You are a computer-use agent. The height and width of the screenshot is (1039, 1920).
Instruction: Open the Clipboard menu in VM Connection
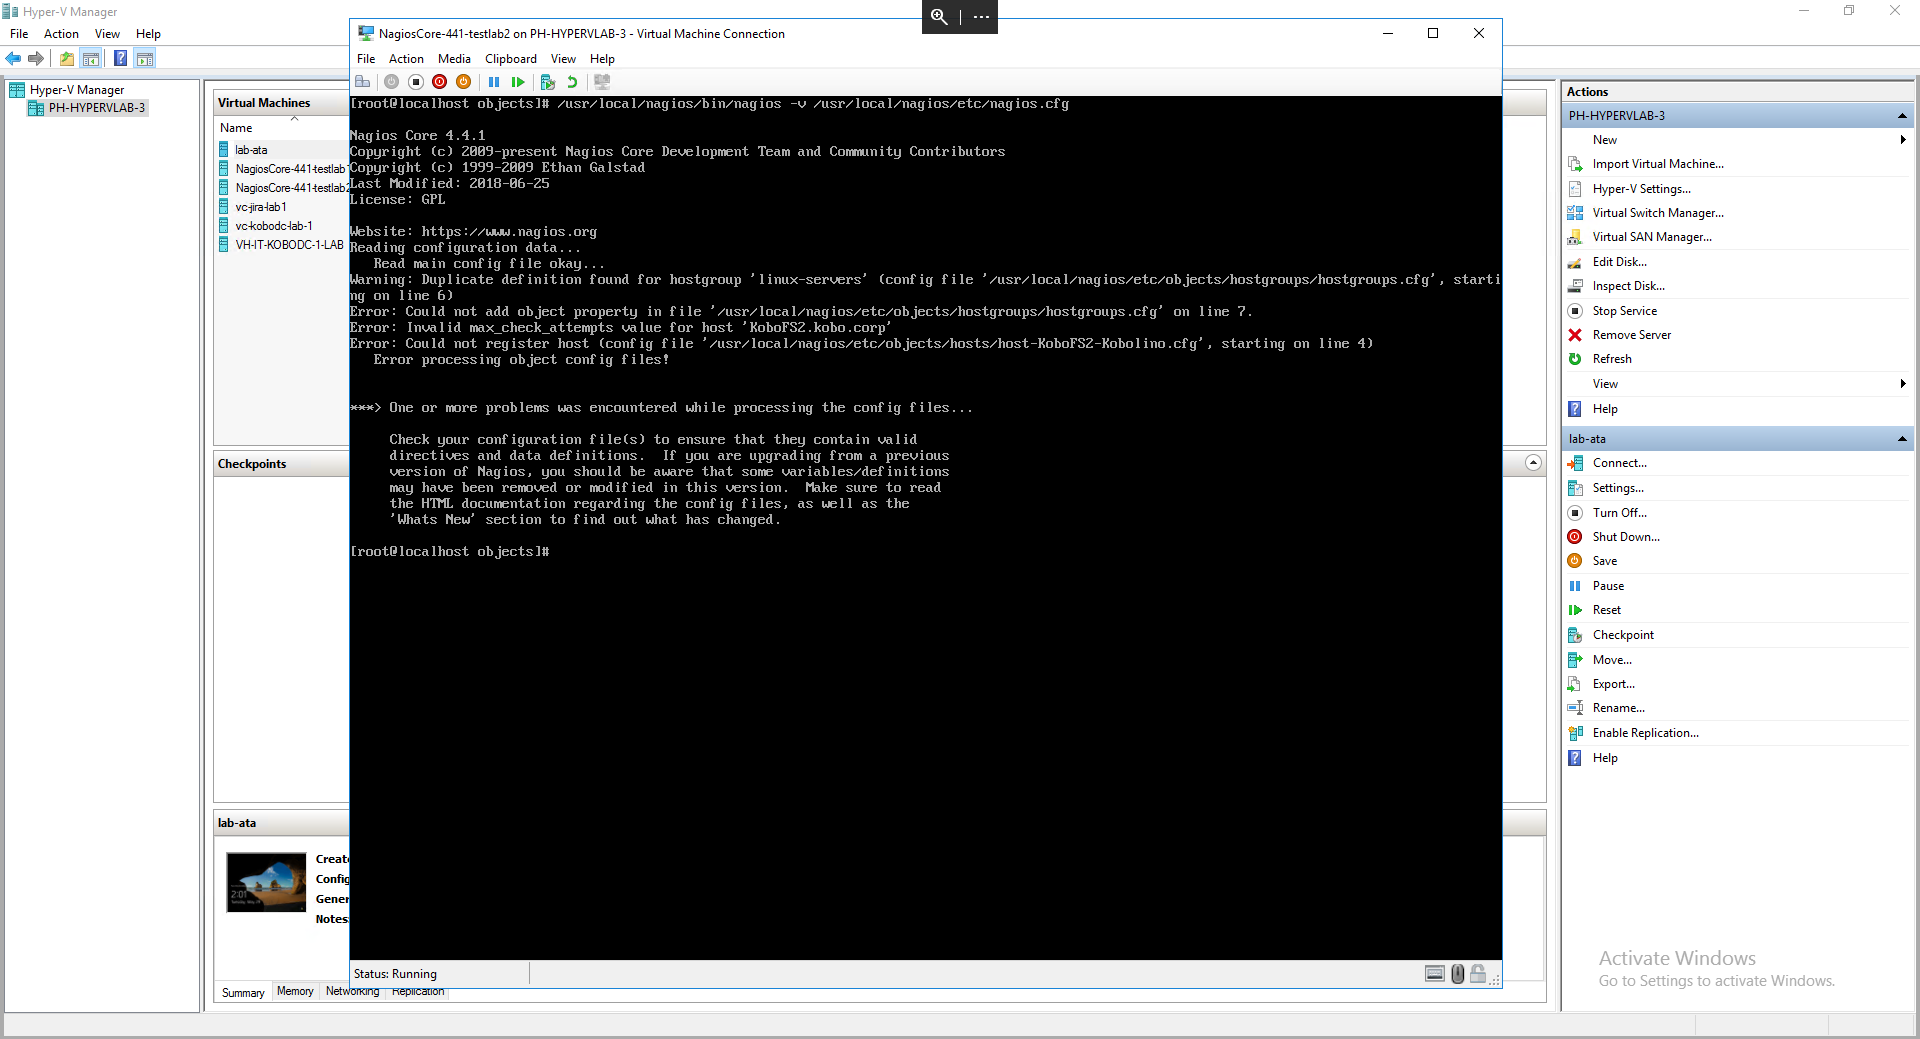tap(510, 59)
